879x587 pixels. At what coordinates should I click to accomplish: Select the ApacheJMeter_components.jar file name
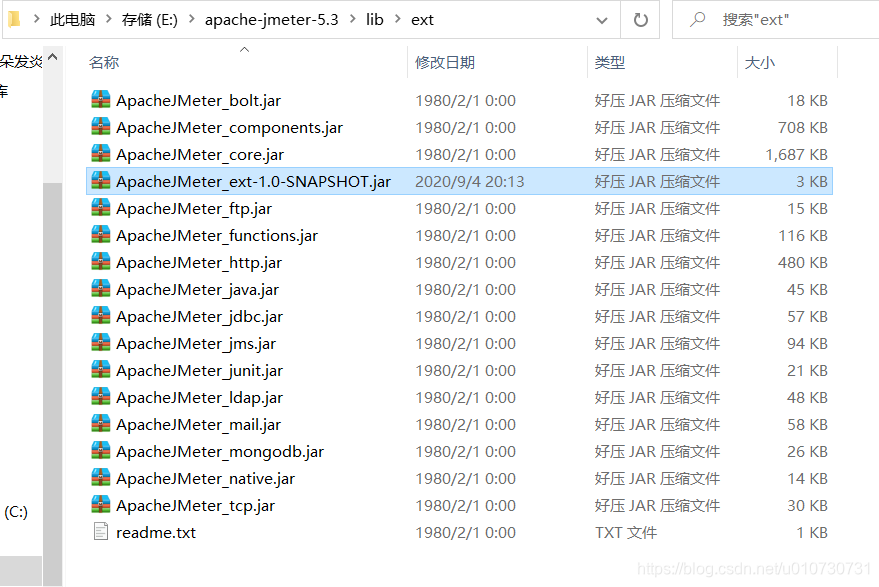(x=229, y=127)
